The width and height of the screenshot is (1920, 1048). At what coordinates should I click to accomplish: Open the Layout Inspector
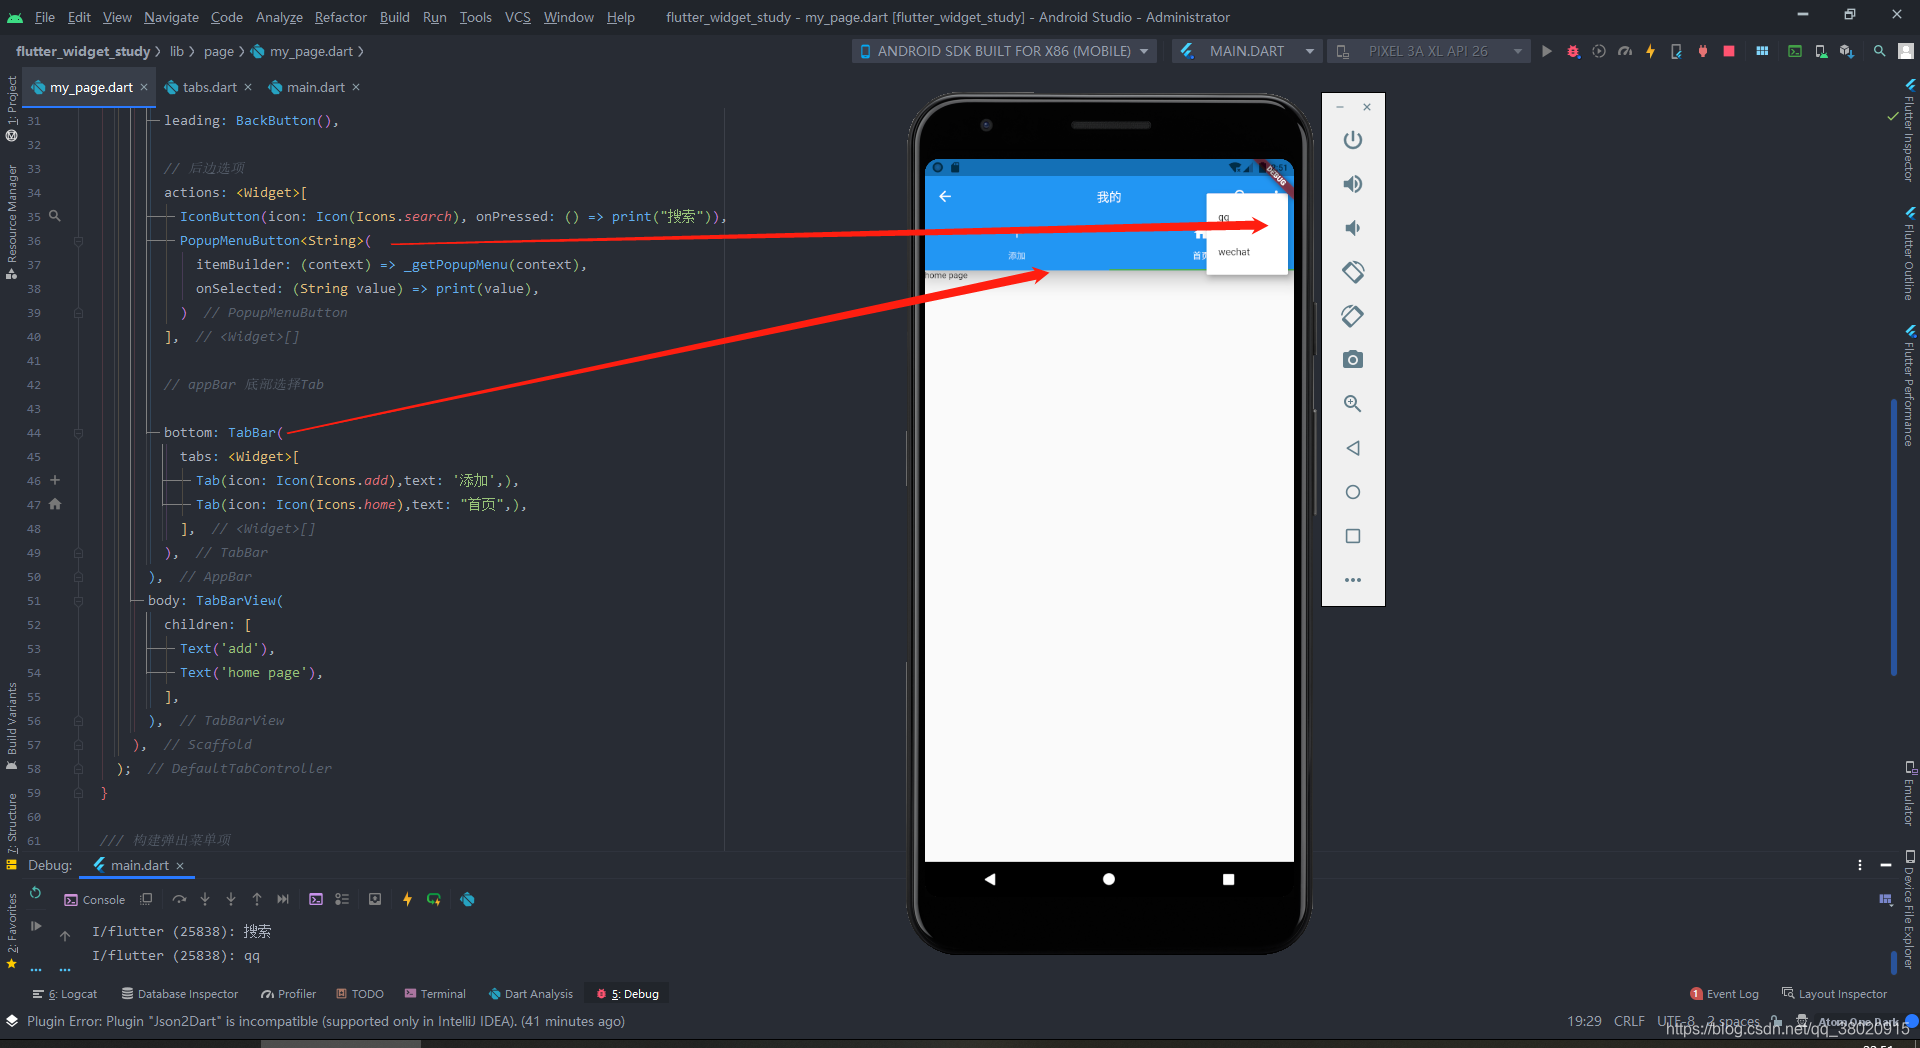pyautogui.click(x=1834, y=994)
